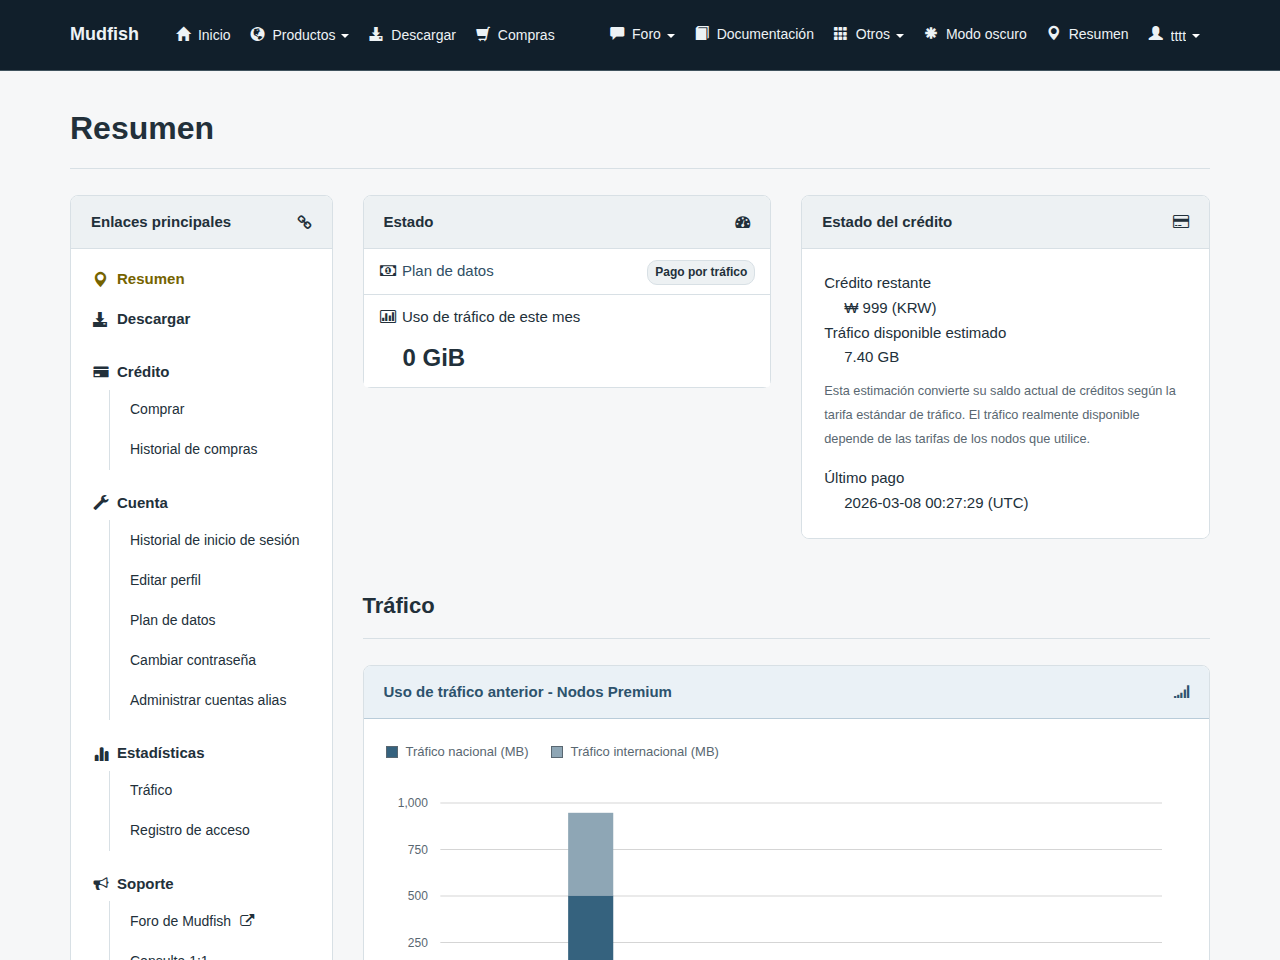The image size is (1280, 960).
Task: Open Compras from the navbar
Action: [x=515, y=35]
